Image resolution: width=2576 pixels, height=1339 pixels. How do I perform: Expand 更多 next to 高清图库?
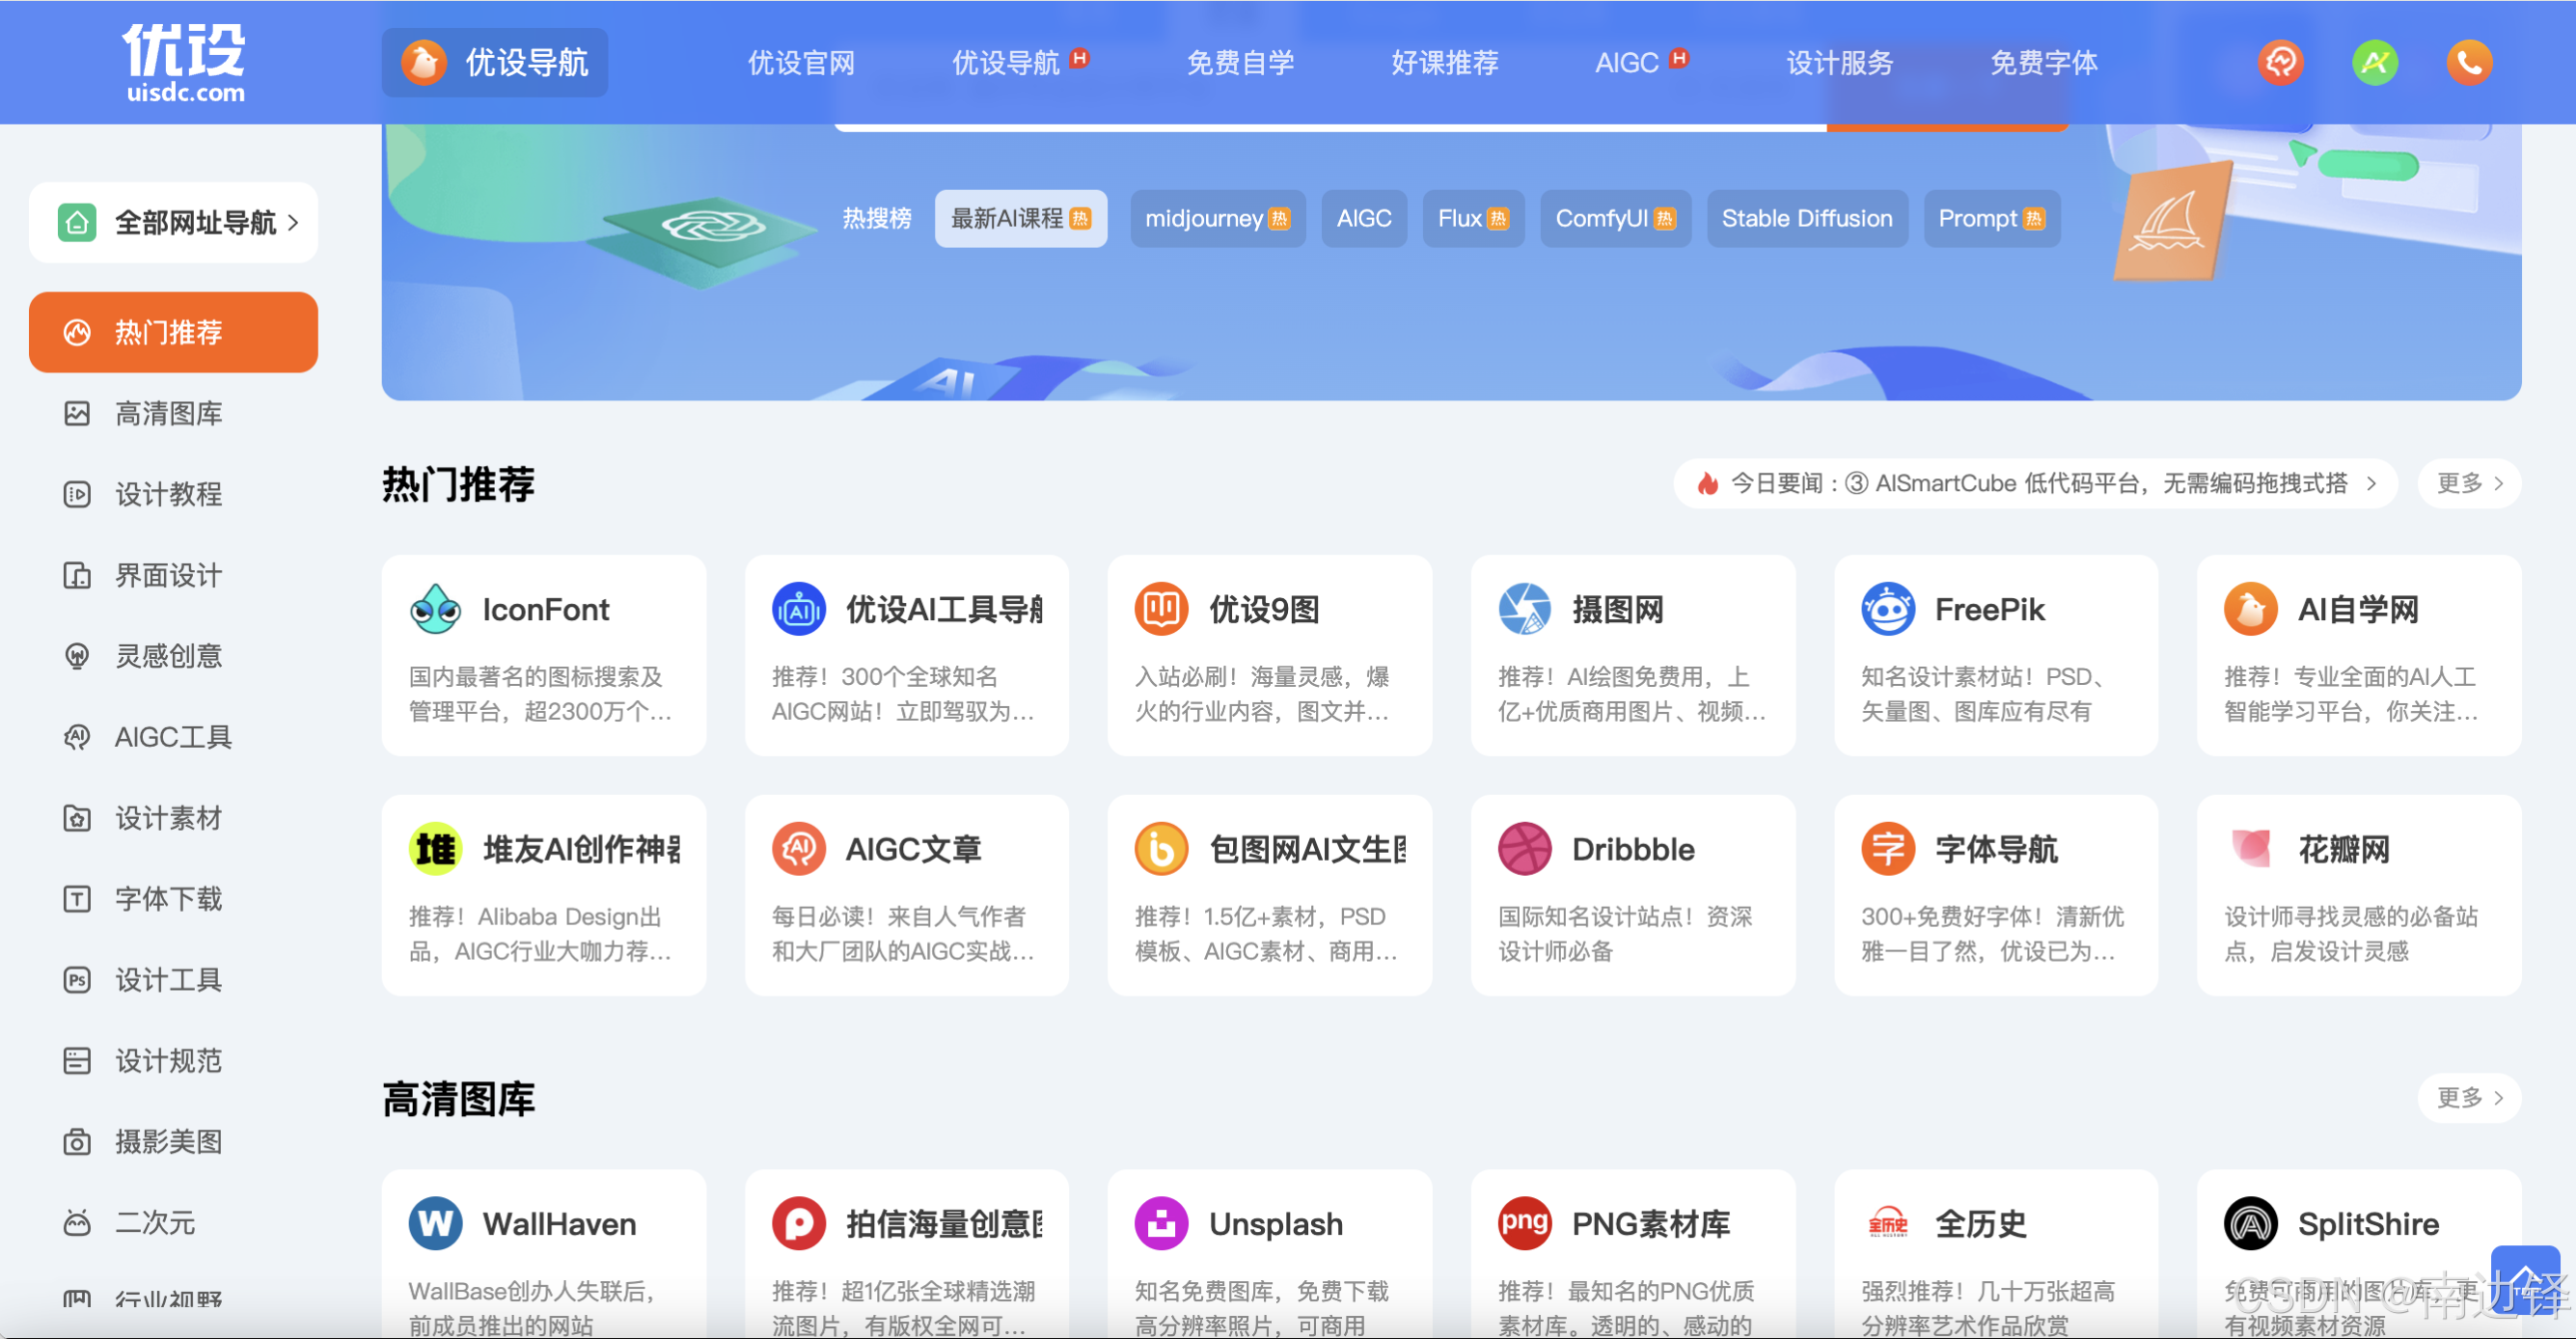click(x=2468, y=1098)
